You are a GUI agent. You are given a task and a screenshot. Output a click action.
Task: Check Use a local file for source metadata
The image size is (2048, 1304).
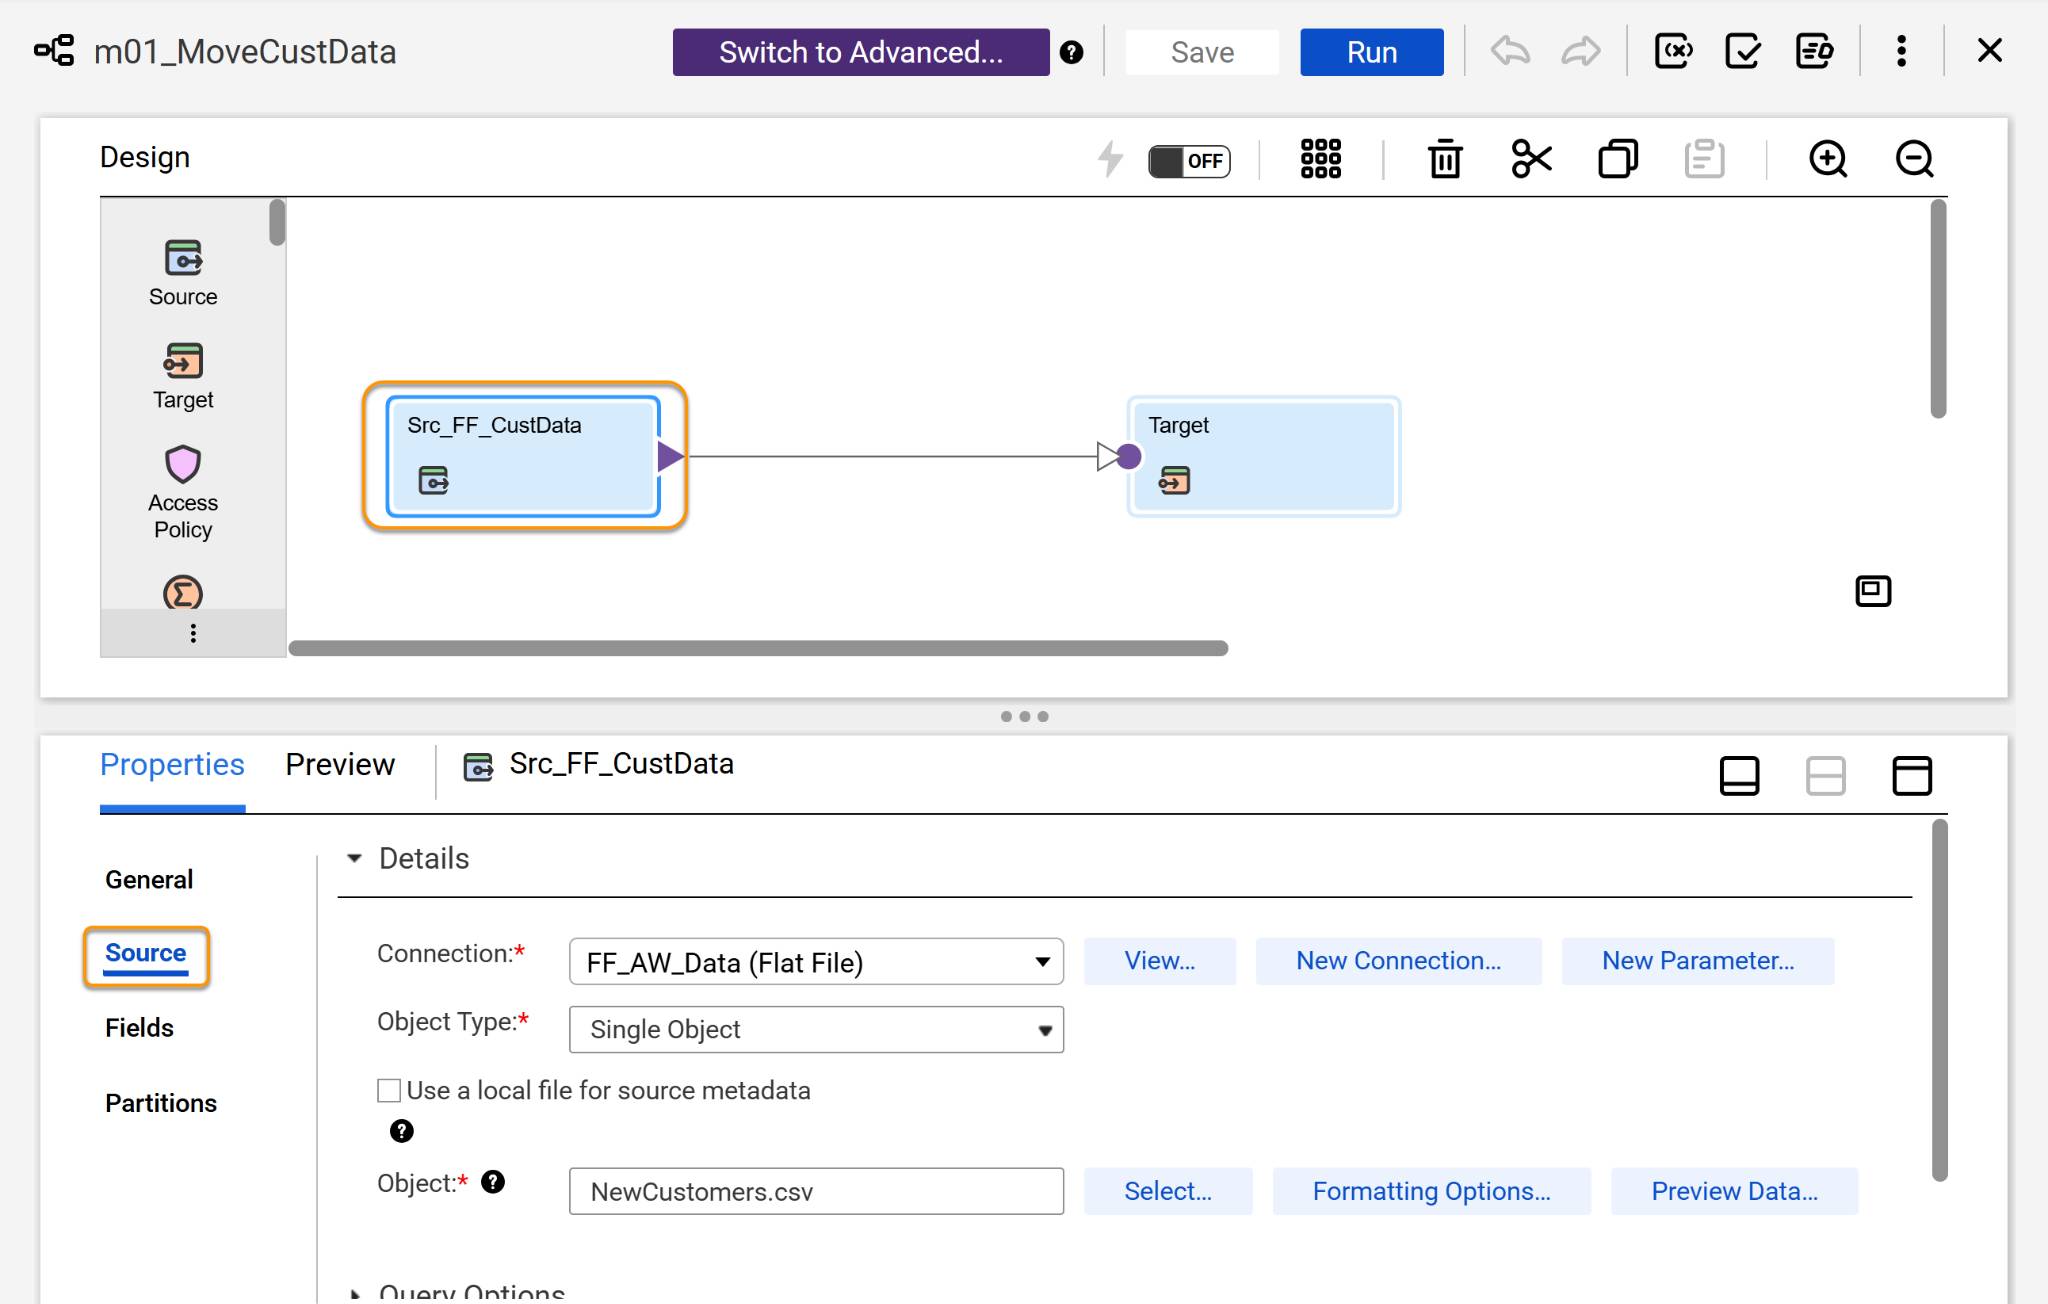[x=389, y=1090]
